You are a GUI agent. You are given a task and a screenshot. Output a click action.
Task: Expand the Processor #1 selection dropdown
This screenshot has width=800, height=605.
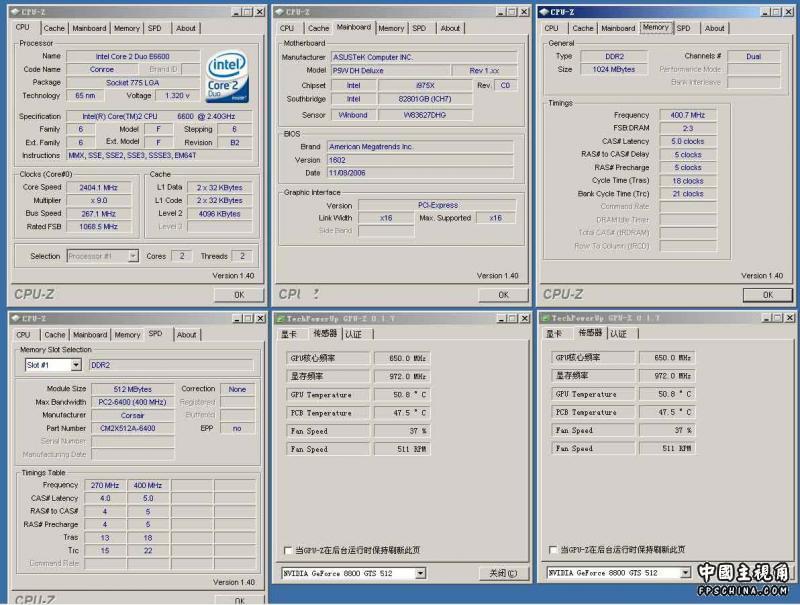pos(133,256)
